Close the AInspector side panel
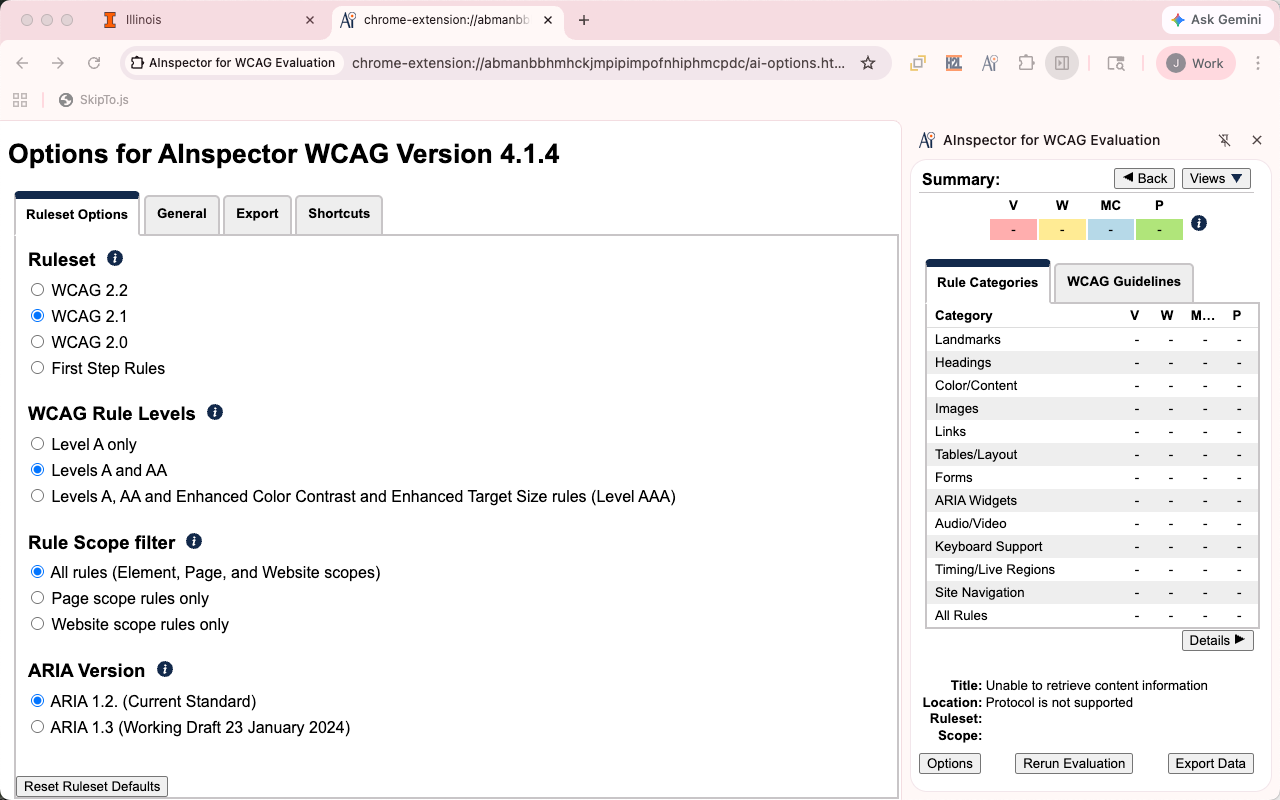Image resolution: width=1280 pixels, height=800 pixels. [x=1257, y=140]
